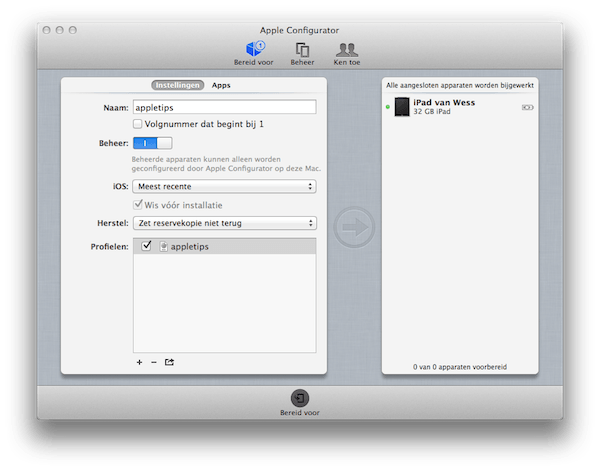The image size is (600, 471).
Task: Click the bottom Bereid voor button
Action: pyautogui.click(x=300, y=402)
